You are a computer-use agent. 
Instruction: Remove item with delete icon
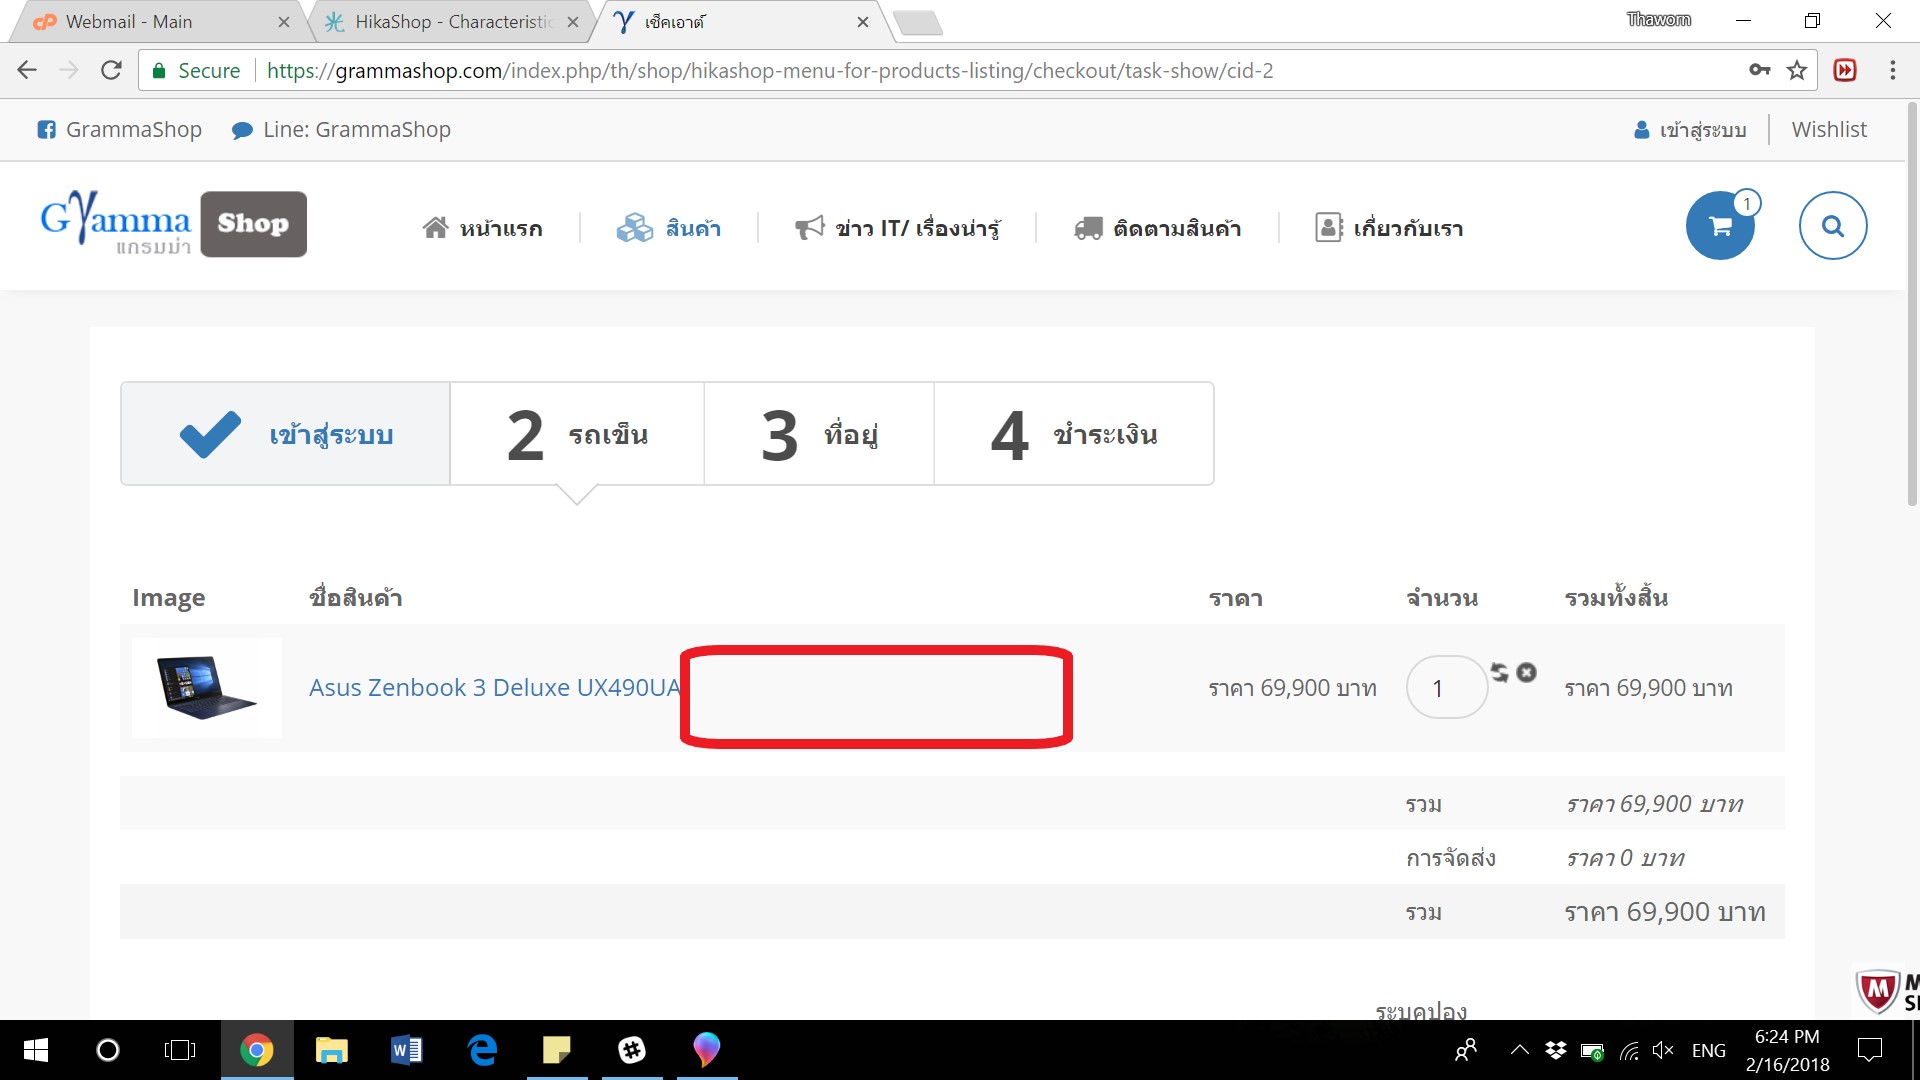coord(1526,672)
